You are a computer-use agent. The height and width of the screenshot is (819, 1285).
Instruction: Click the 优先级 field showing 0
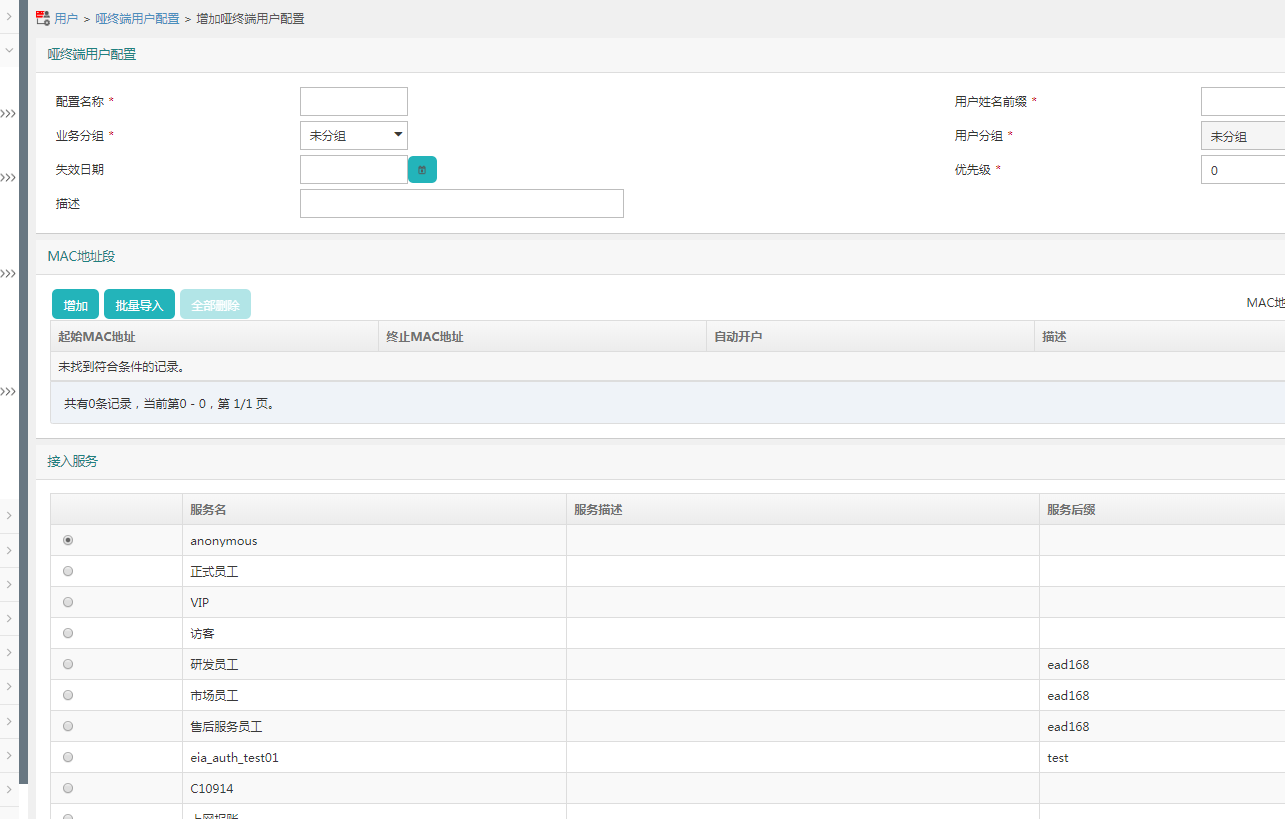tap(1243, 170)
